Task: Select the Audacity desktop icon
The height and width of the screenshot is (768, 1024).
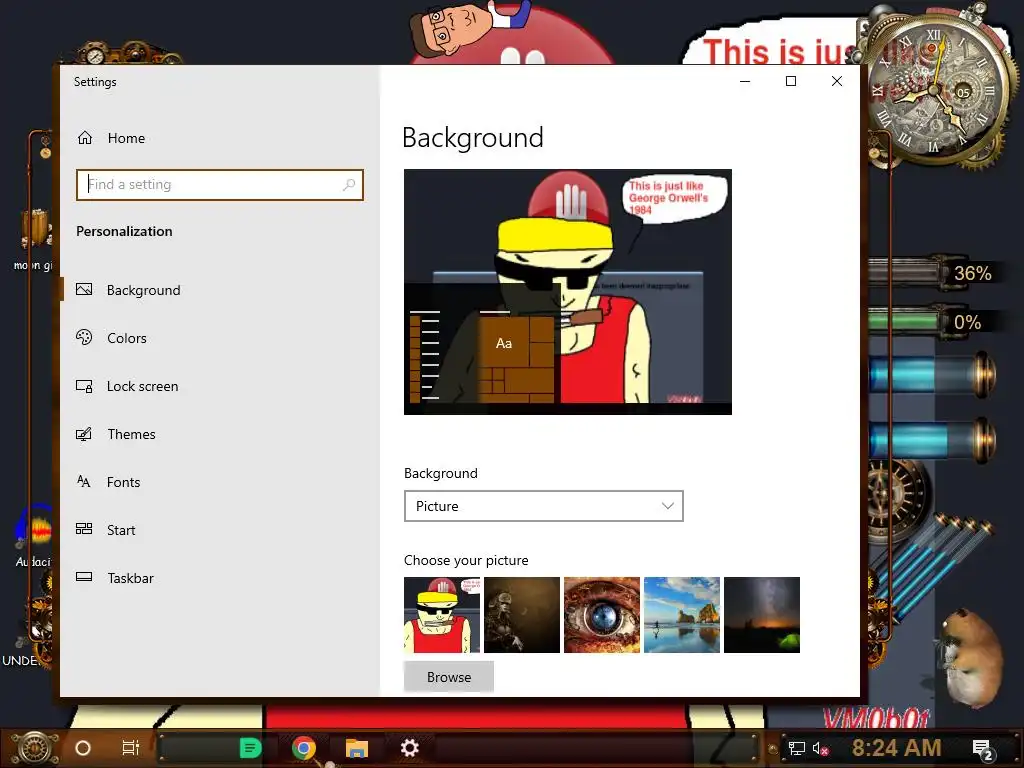Action: coord(33,536)
